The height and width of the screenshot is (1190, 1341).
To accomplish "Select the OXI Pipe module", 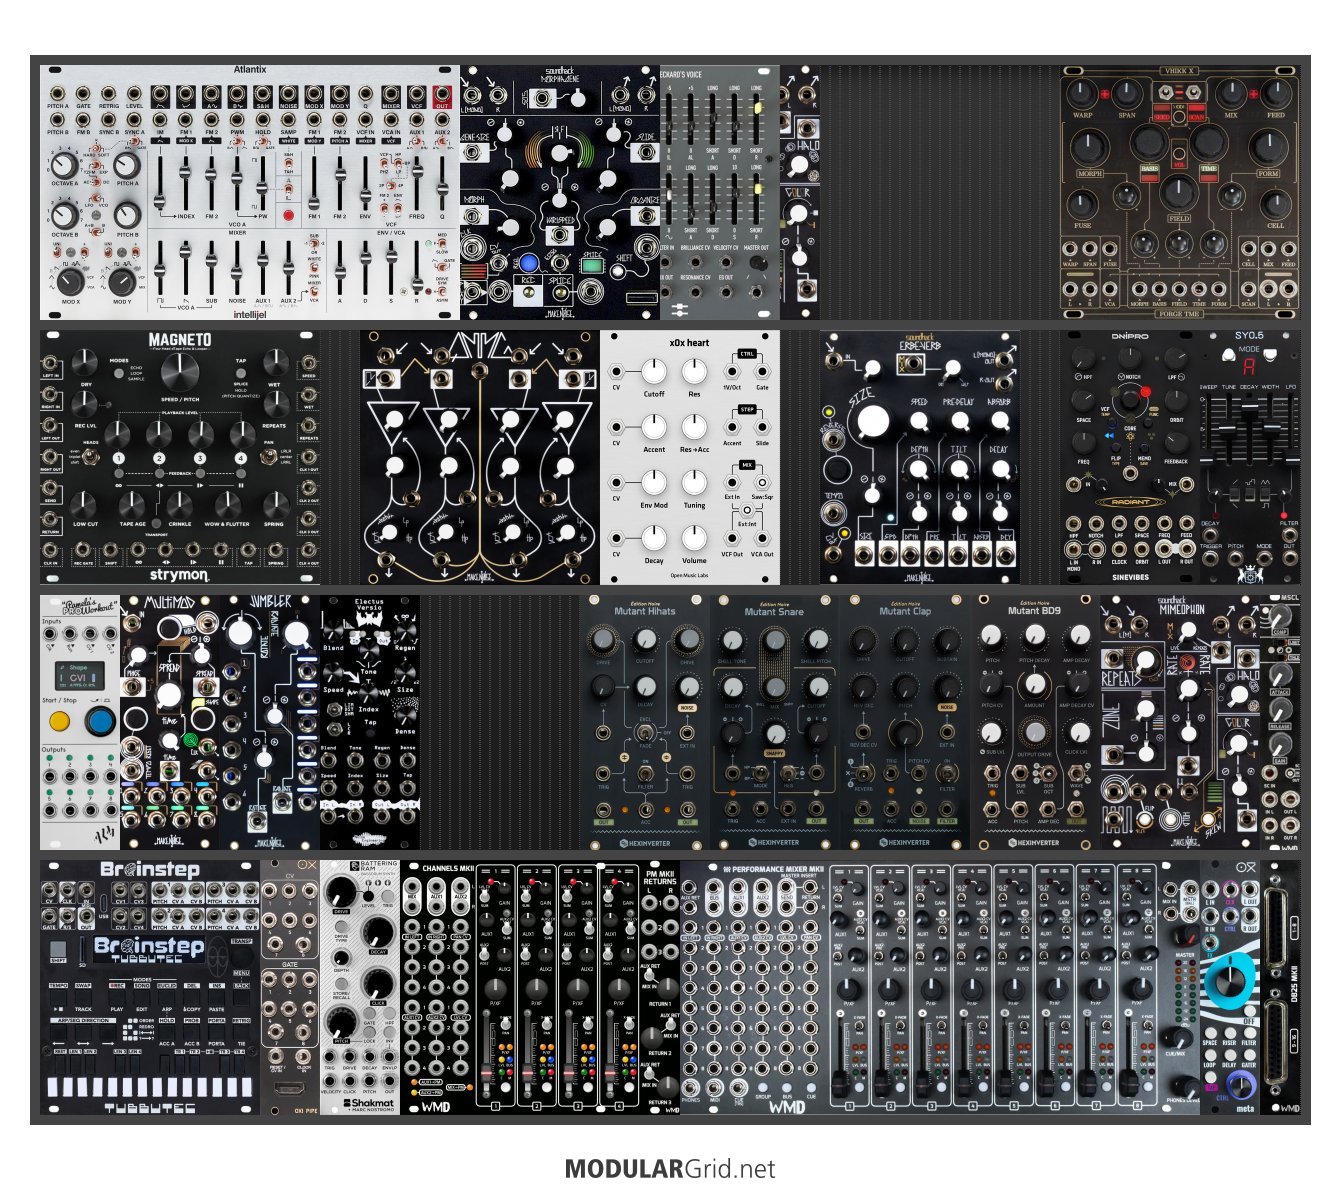I will 290,987.
